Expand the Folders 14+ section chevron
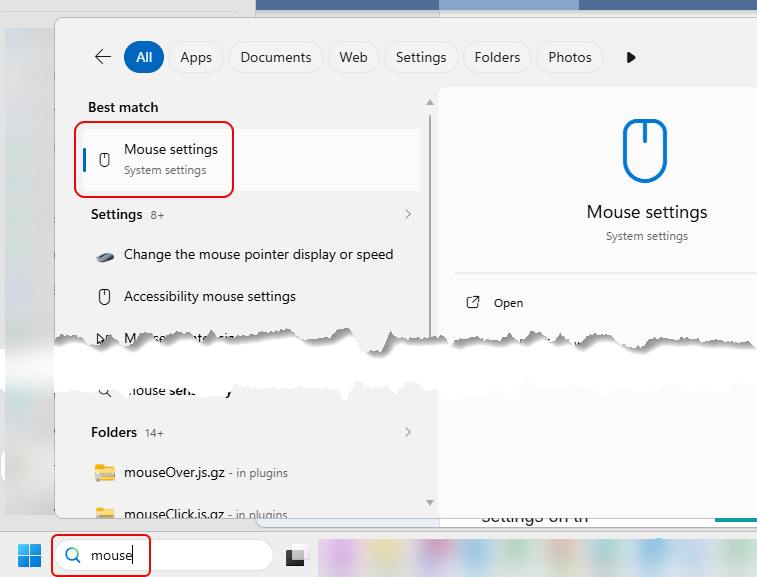Image resolution: width=757 pixels, height=577 pixels. coord(408,432)
